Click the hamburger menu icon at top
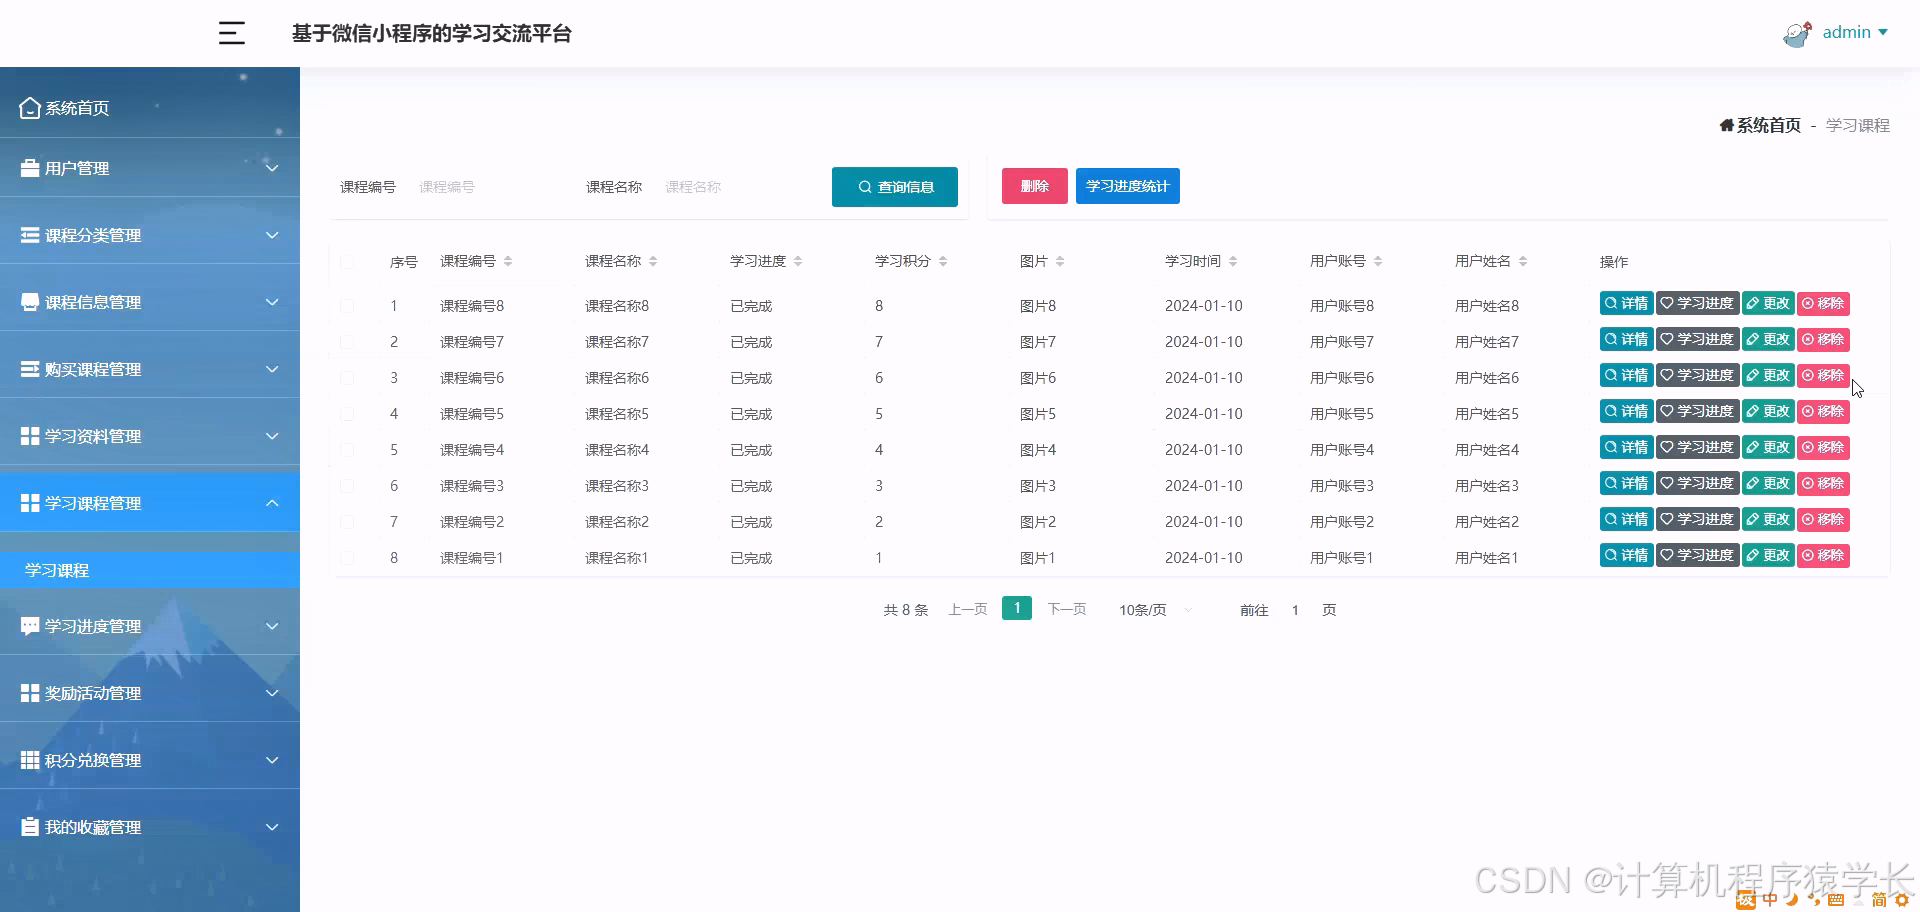 231,33
